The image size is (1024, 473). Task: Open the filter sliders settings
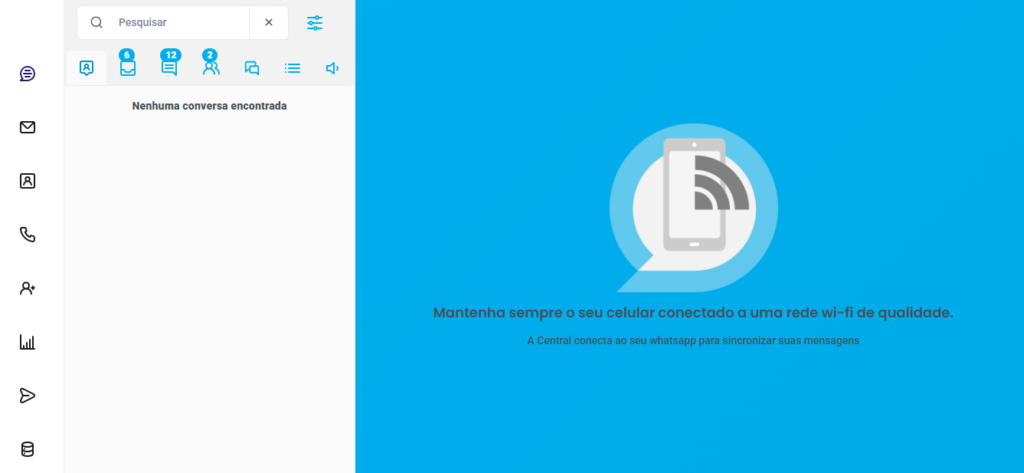point(315,22)
